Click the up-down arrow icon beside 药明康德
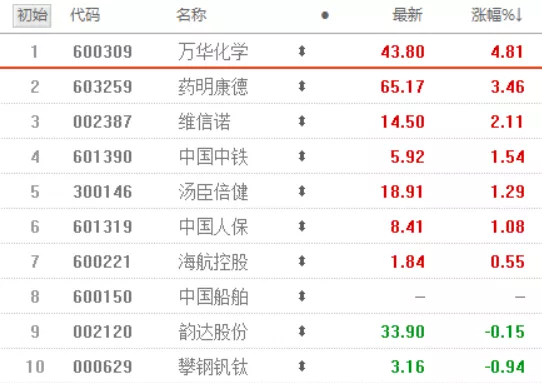 (x=302, y=86)
